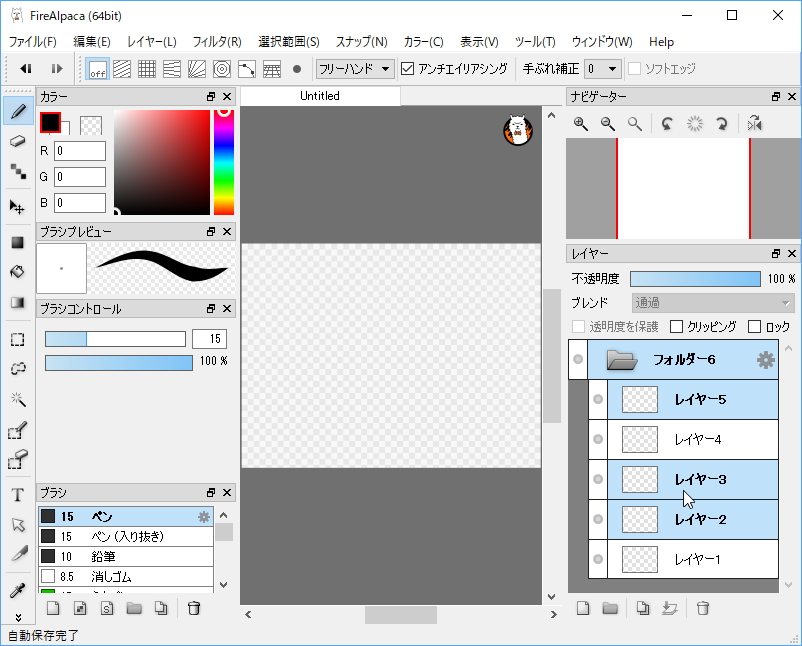The height and width of the screenshot is (646, 802).
Task: Float the ブラシプレビュー panel
Action: [x=211, y=231]
